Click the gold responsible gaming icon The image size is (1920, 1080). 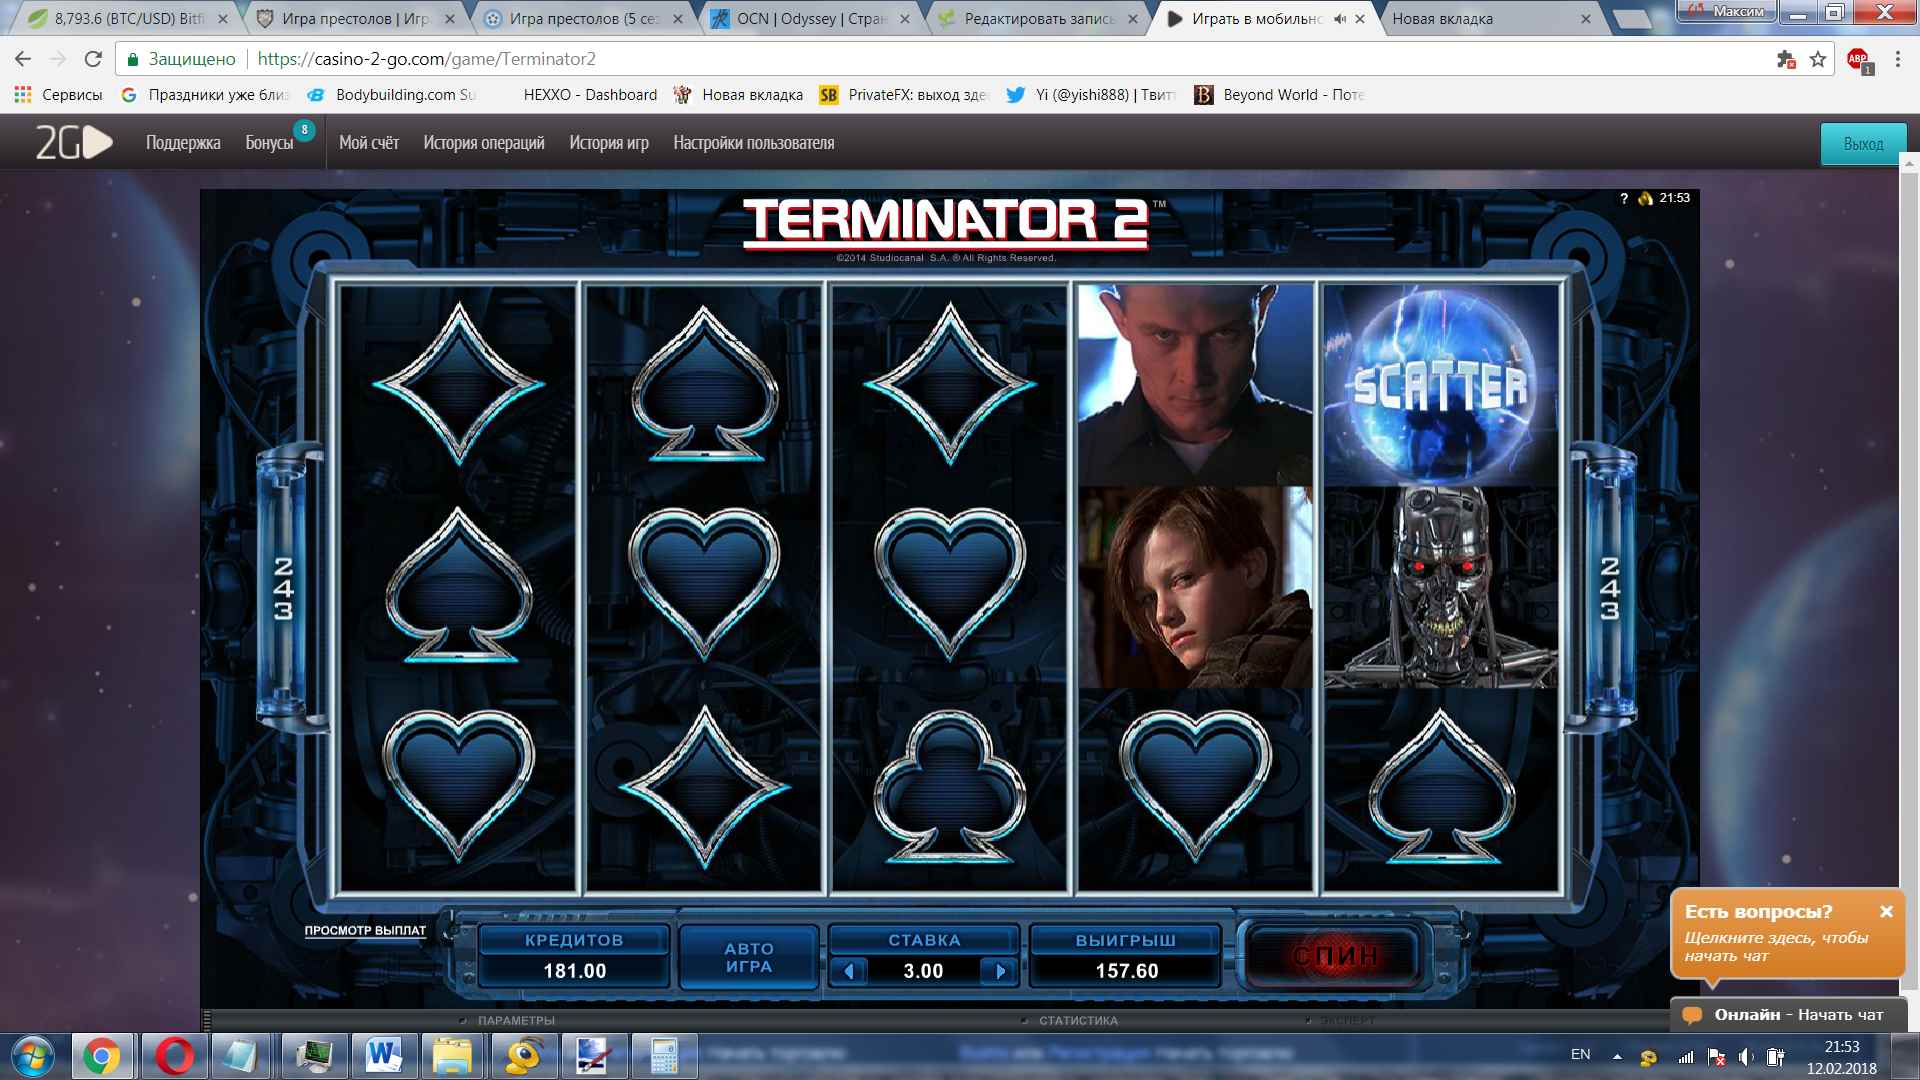click(1645, 198)
